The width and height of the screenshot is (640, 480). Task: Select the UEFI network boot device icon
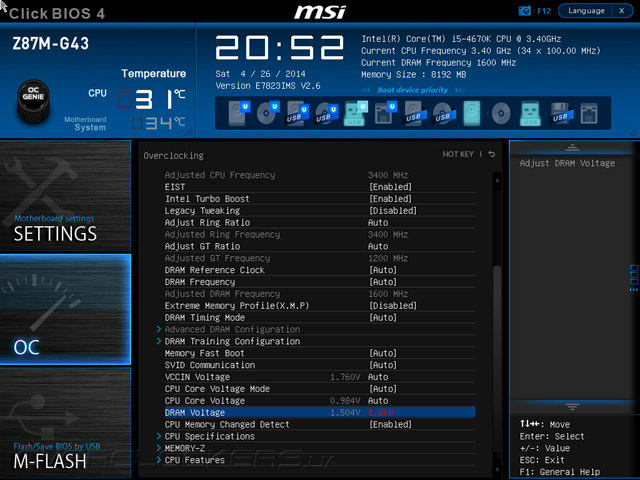tap(385, 113)
